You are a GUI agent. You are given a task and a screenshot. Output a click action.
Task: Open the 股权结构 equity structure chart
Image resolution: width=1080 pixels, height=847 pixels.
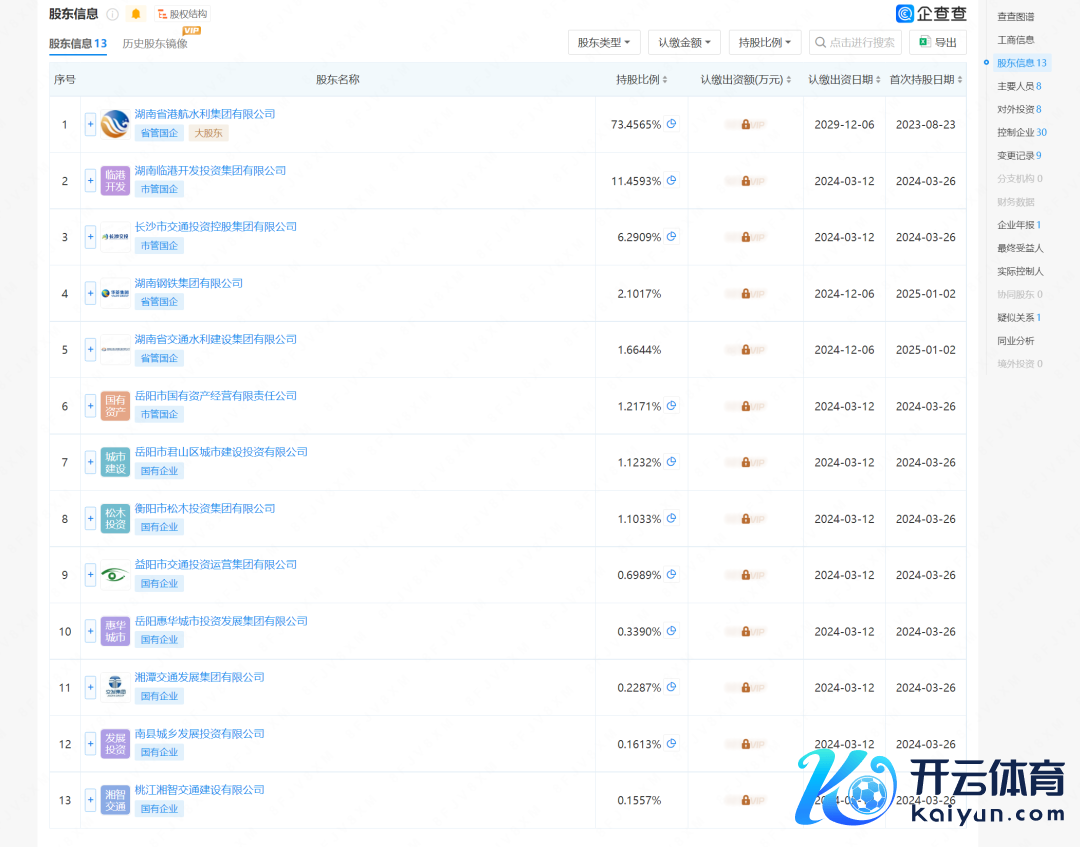(182, 14)
